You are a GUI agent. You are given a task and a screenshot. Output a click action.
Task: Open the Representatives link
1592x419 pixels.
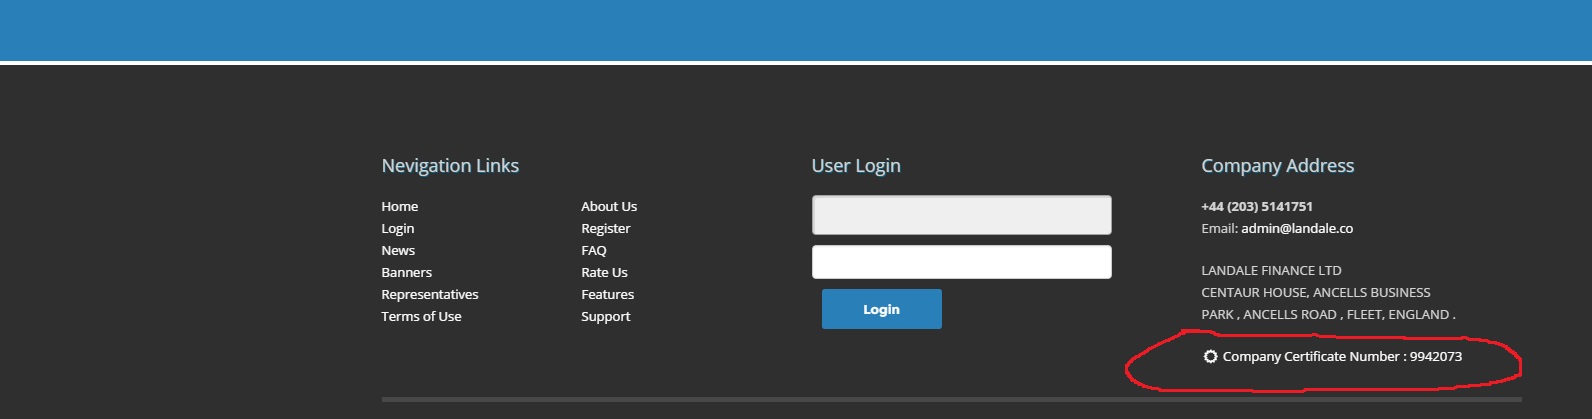(429, 294)
